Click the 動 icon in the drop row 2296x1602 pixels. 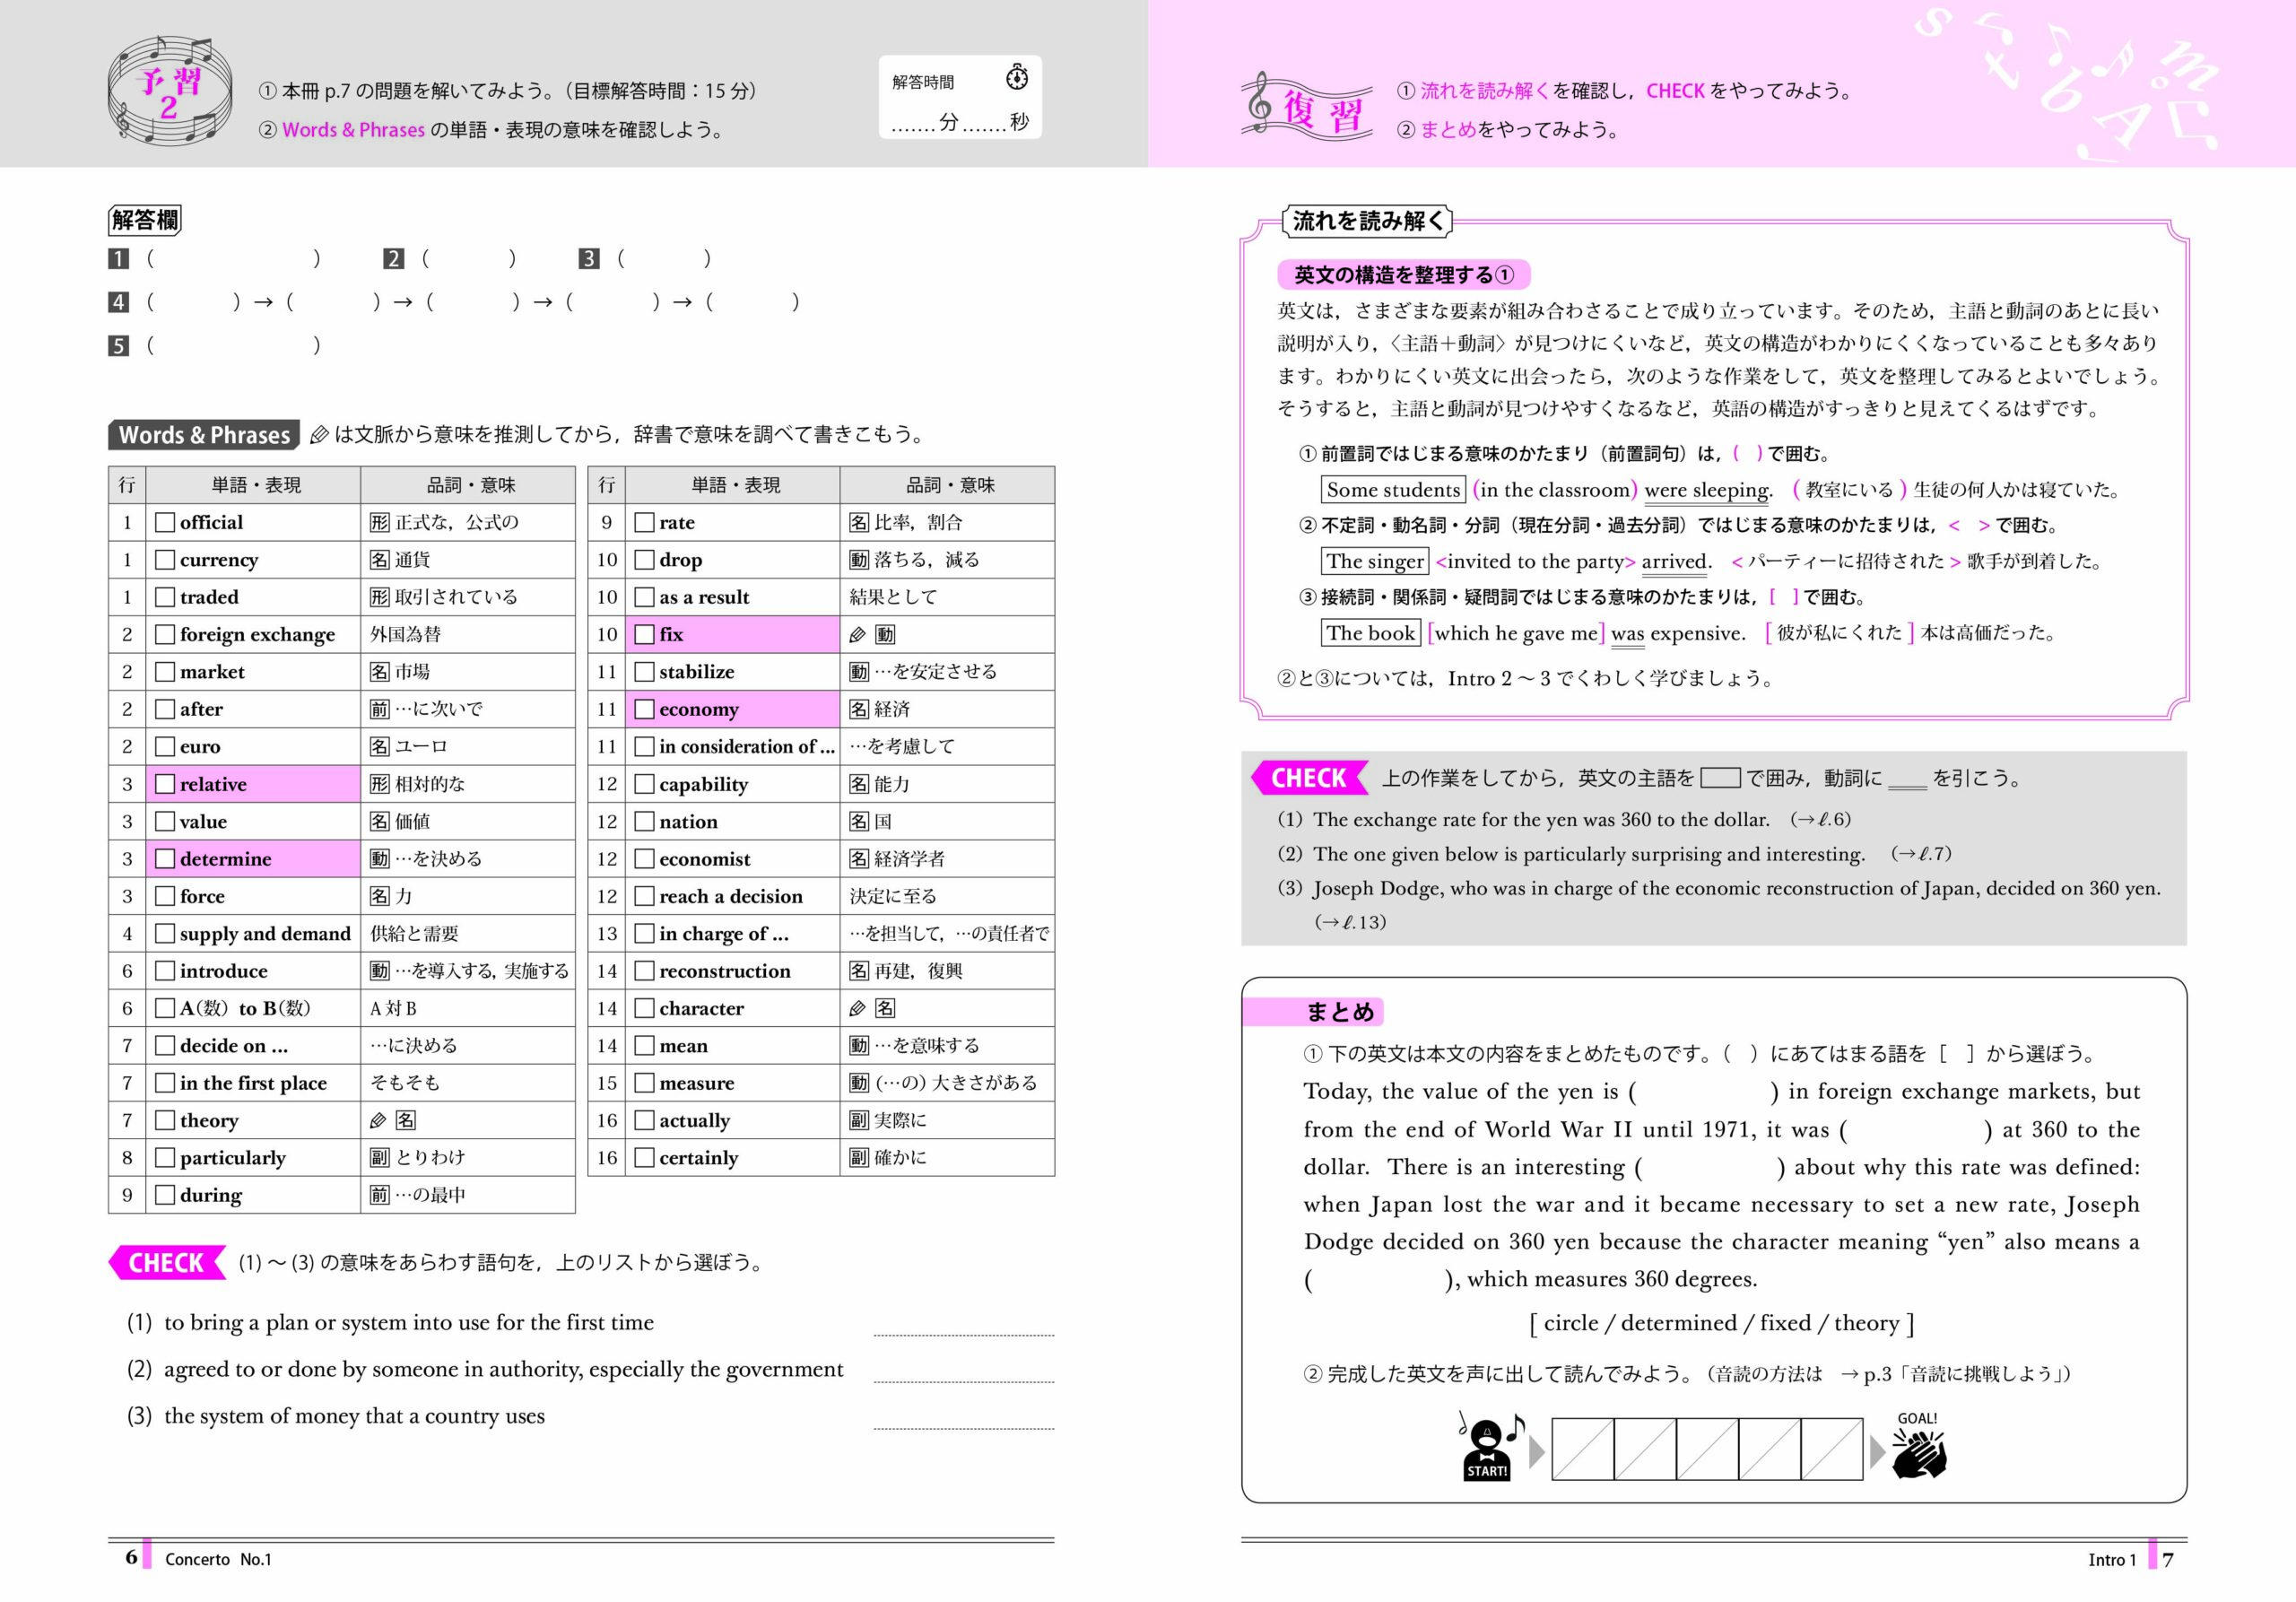(859, 560)
